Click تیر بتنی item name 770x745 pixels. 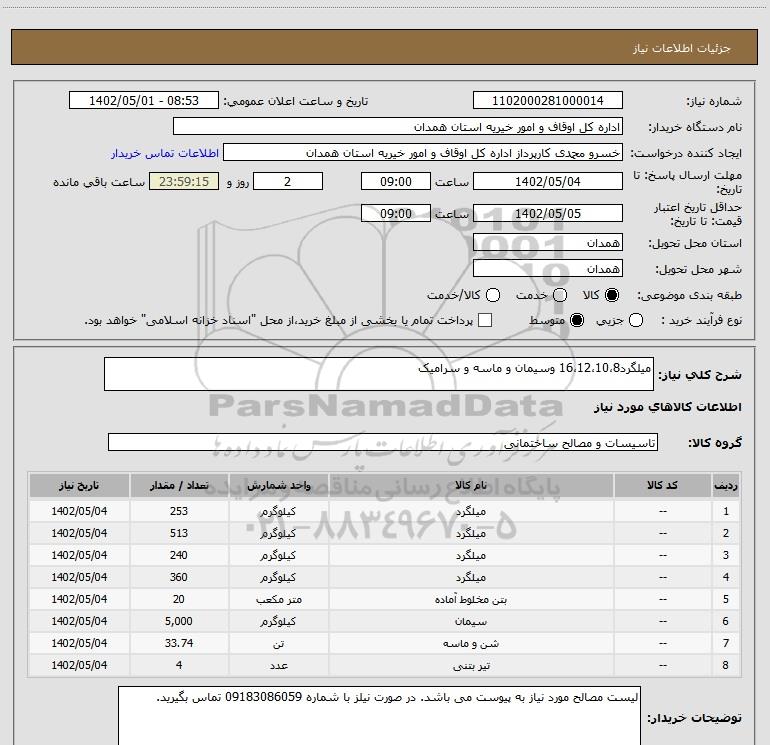(x=471, y=665)
